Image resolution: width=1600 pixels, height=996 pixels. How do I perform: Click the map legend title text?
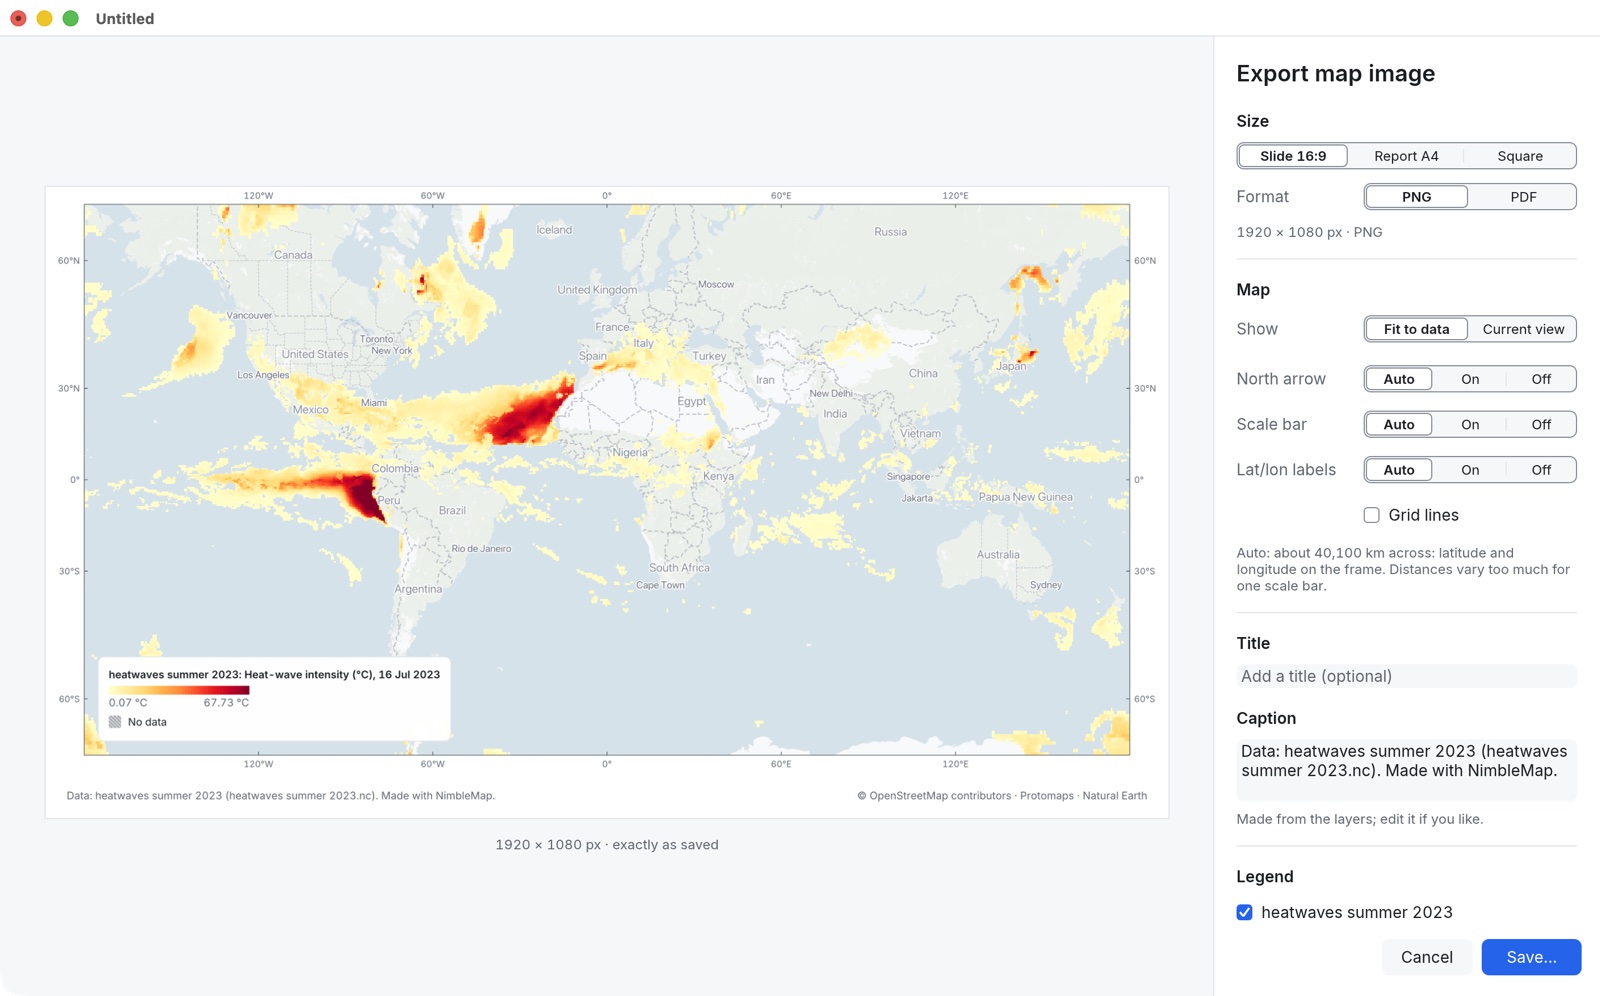[274, 674]
